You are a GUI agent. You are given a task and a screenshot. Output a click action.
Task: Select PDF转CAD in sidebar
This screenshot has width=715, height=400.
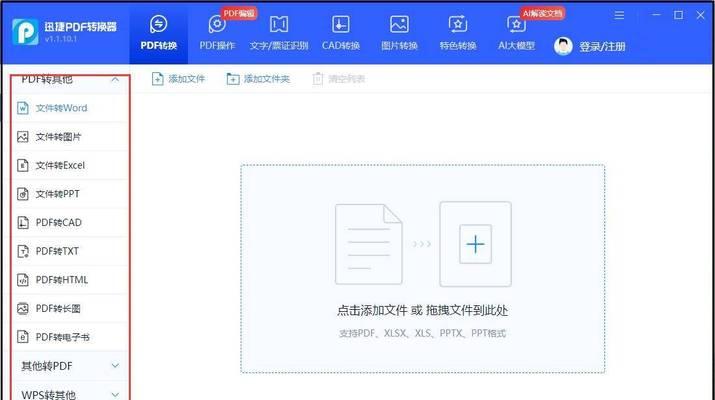70,223
